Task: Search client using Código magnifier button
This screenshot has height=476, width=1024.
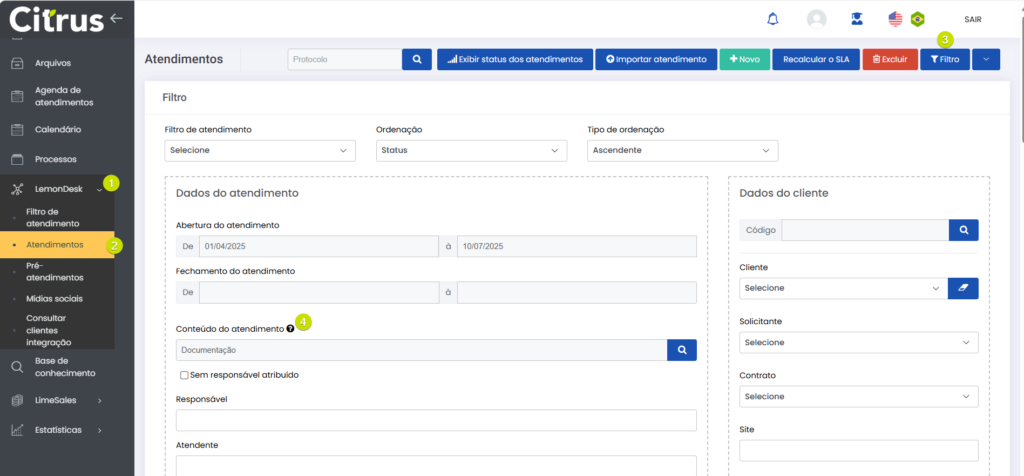Action: [963, 230]
